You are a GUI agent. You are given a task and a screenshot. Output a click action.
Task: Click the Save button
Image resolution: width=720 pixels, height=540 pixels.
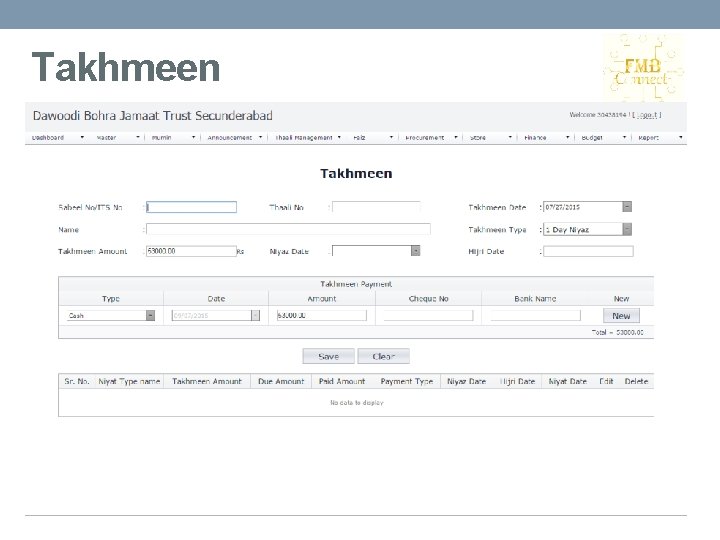coord(328,356)
